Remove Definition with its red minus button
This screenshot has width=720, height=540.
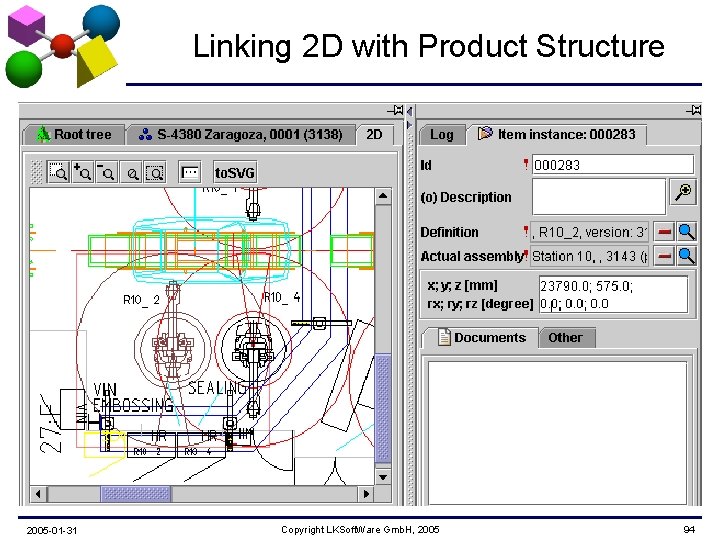(664, 232)
